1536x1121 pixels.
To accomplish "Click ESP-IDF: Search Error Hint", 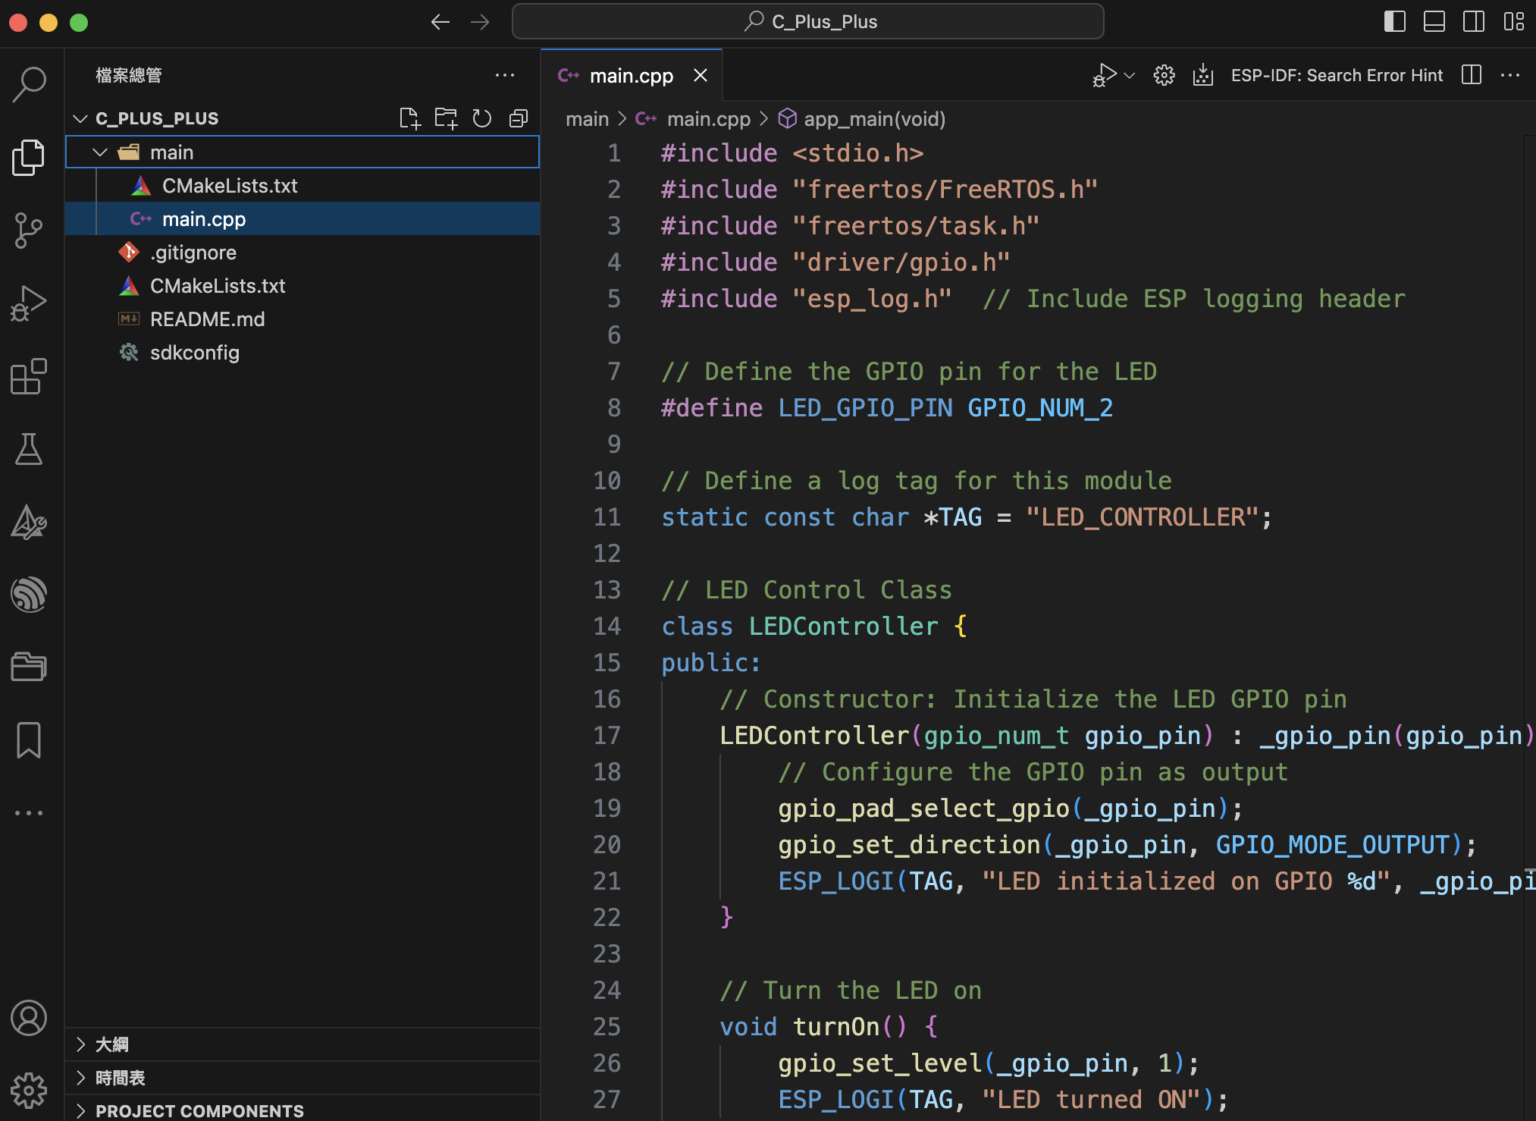I will [1336, 75].
